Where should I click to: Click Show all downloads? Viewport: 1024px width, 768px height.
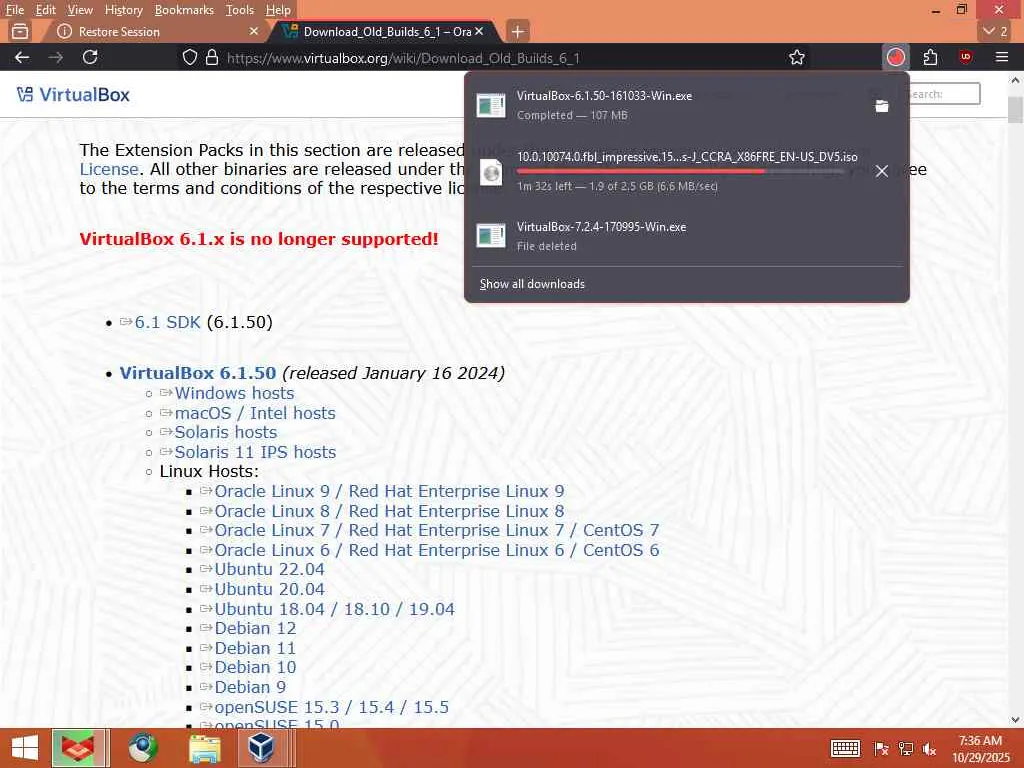pyautogui.click(x=532, y=284)
